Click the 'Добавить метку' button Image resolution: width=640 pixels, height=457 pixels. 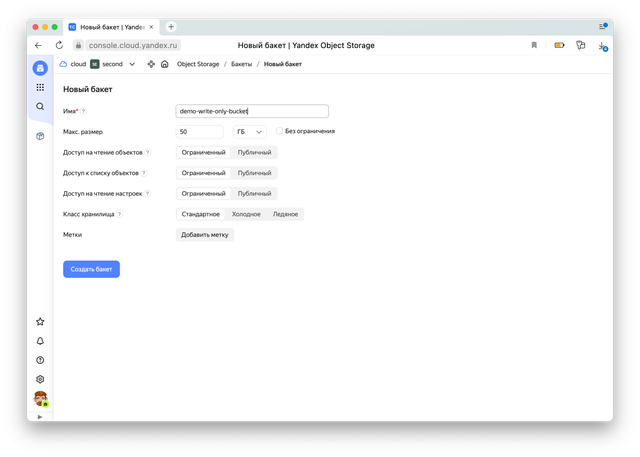point(205,235)
